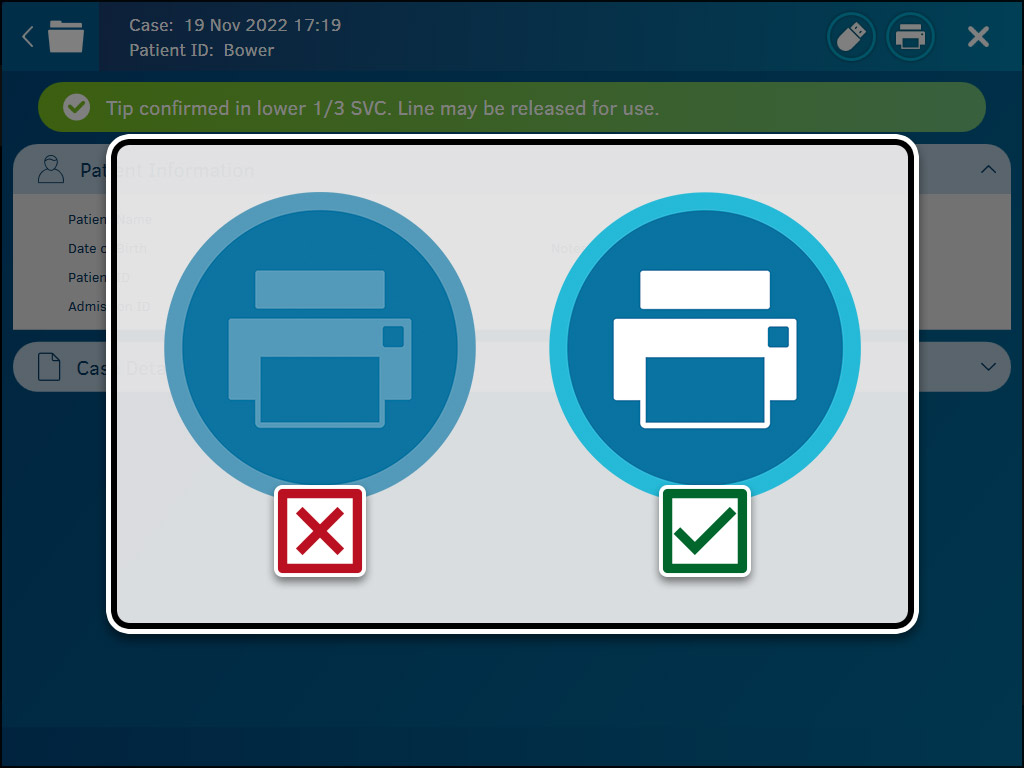Click the green check icon on the confirmation banner
1024x768 pixels.
pyautogui.click(x=75, y=107)
